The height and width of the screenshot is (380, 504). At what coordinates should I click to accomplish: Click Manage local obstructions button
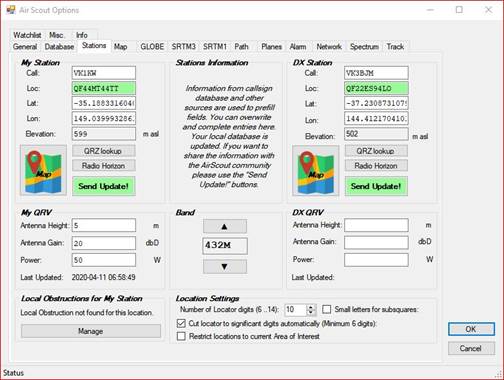[x=91, y=331]
